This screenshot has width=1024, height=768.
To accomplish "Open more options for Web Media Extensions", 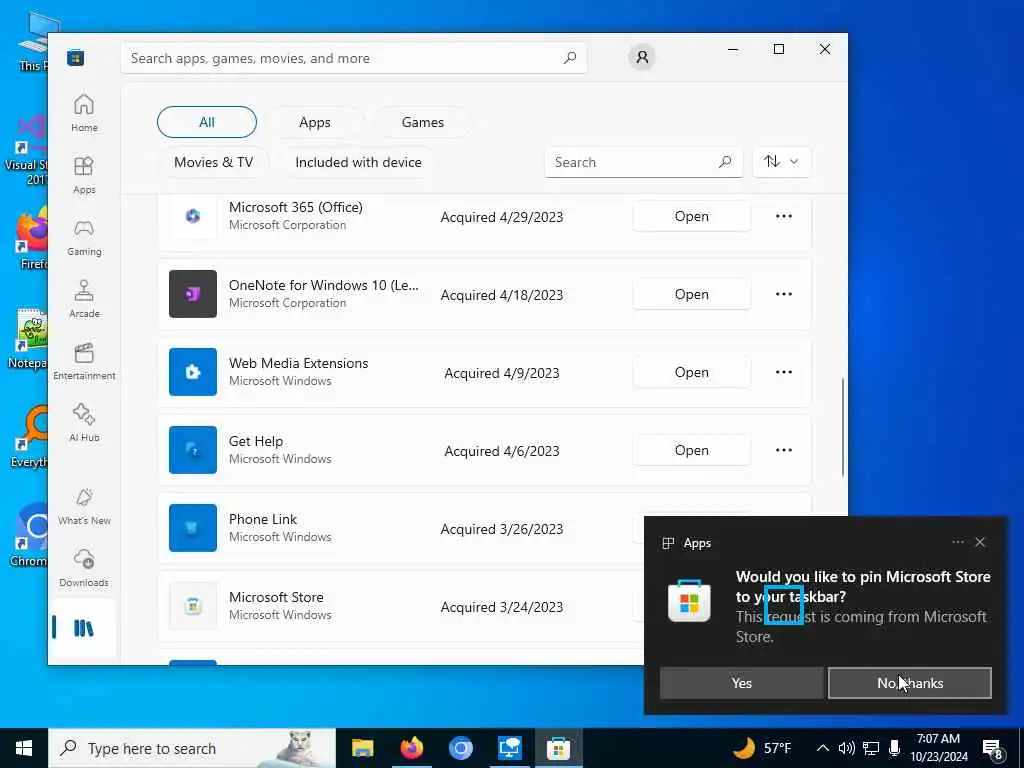I will [784, 372].
